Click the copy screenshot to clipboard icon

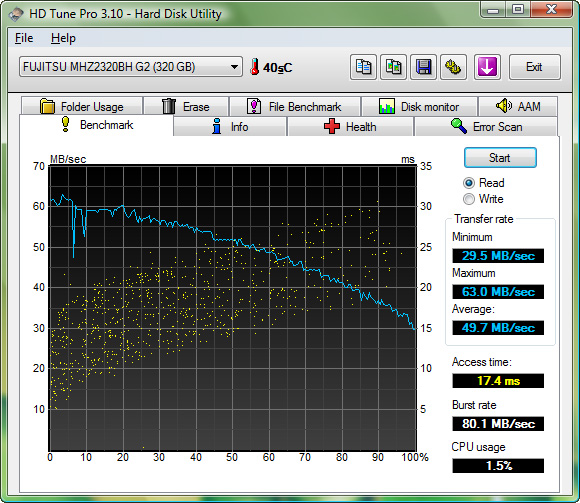394,67
